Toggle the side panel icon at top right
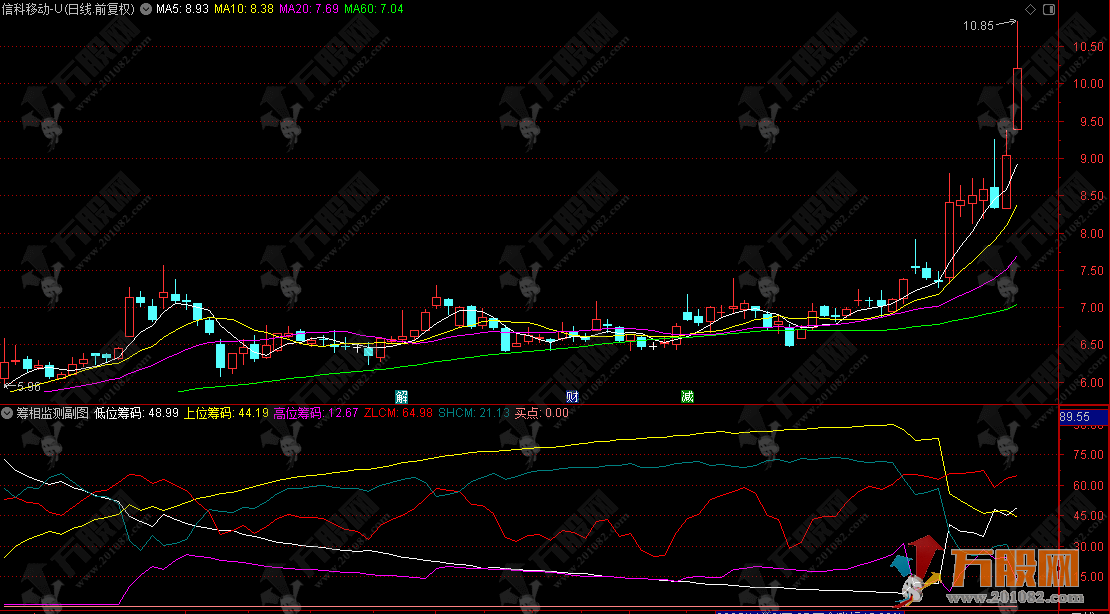The width and height of the screenshot is (1110, 614). coord(1047,9)
